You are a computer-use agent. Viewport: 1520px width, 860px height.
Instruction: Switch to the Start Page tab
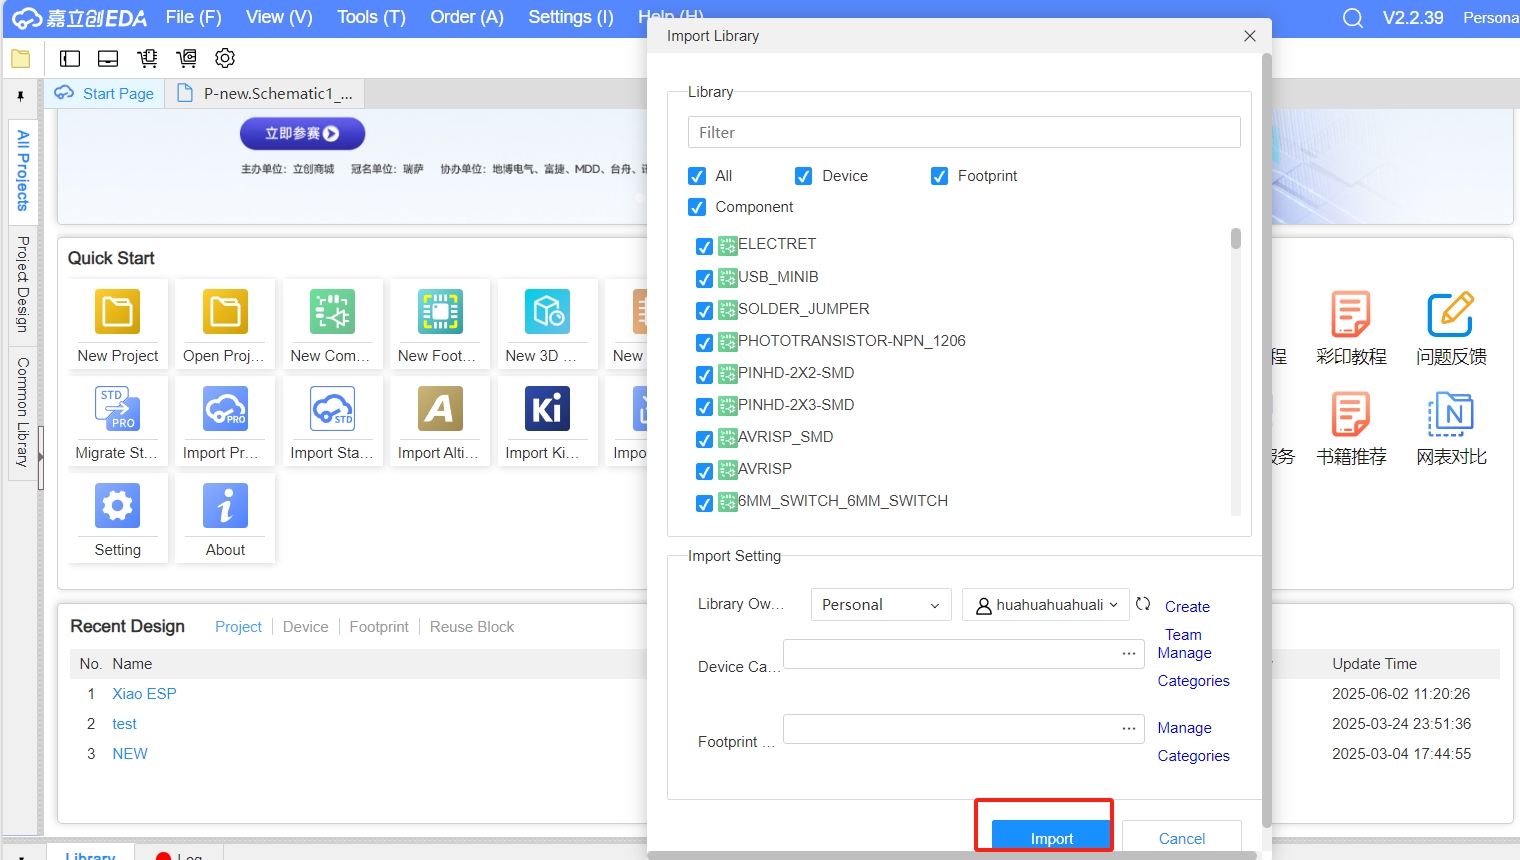105,93
